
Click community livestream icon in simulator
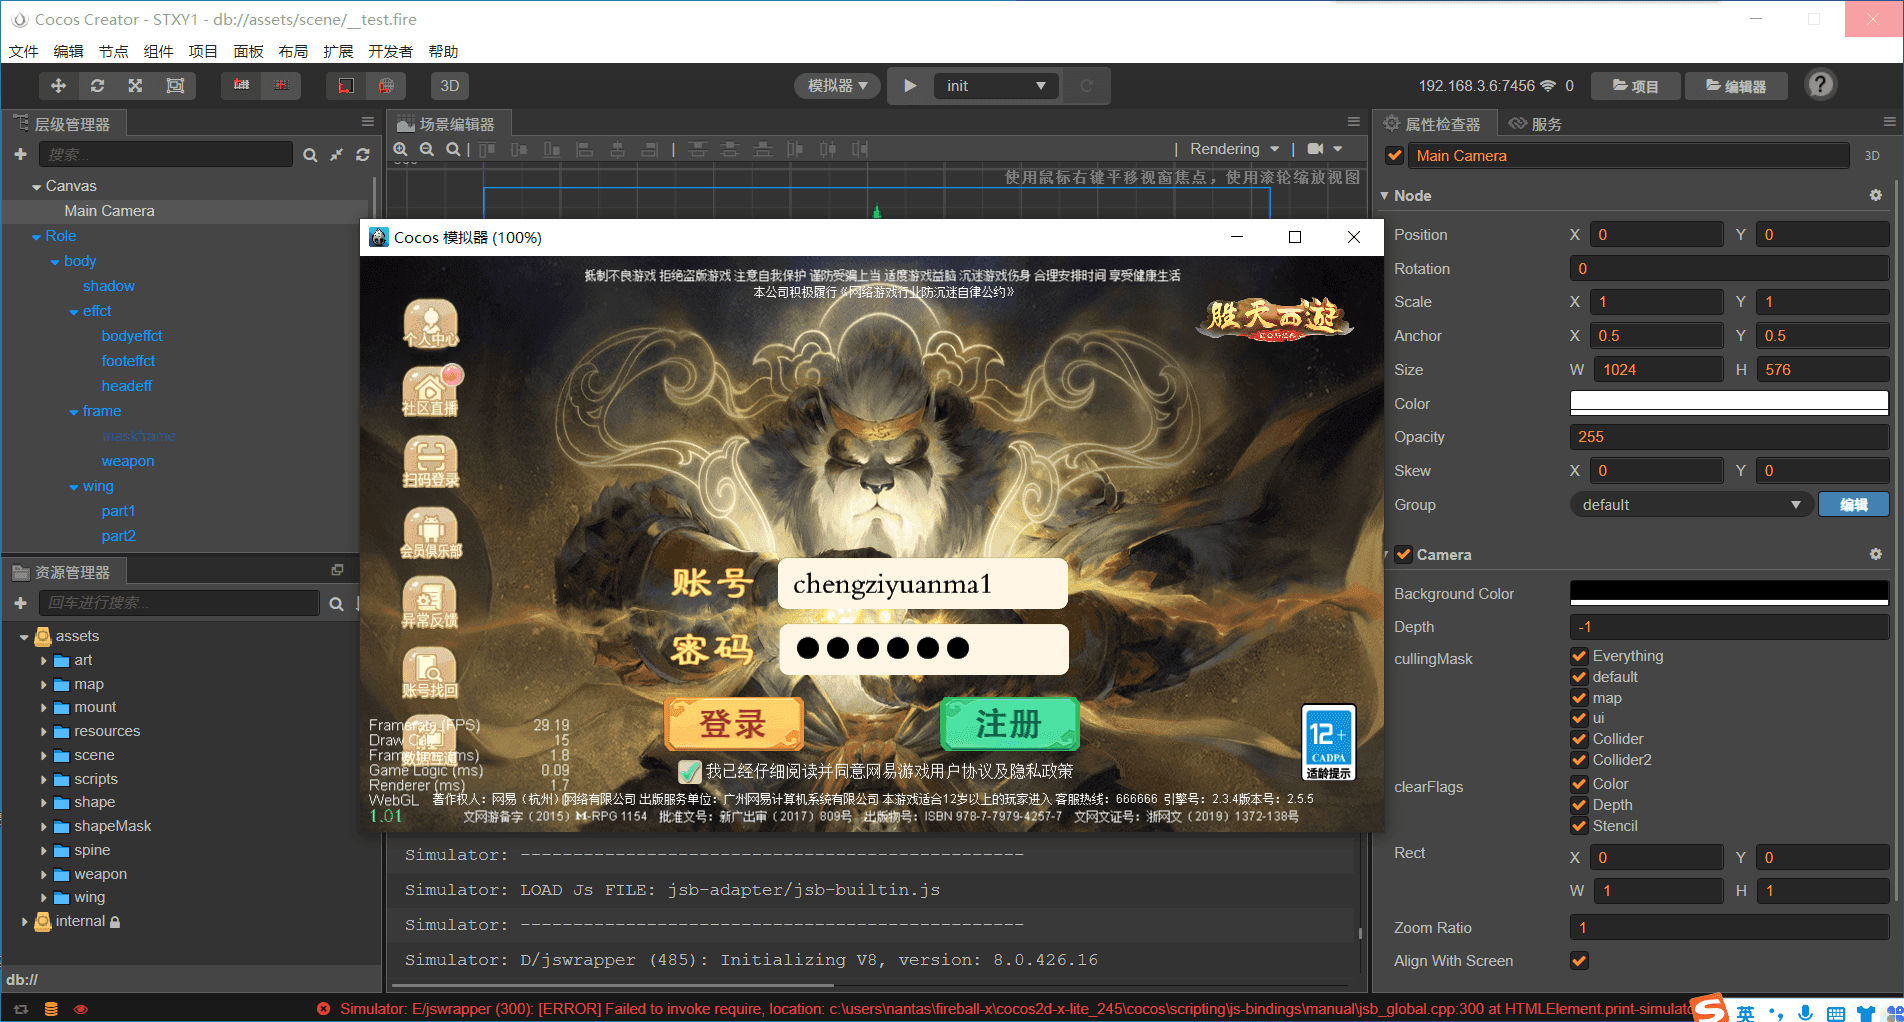pyautogui.click(x=431, y=392)
